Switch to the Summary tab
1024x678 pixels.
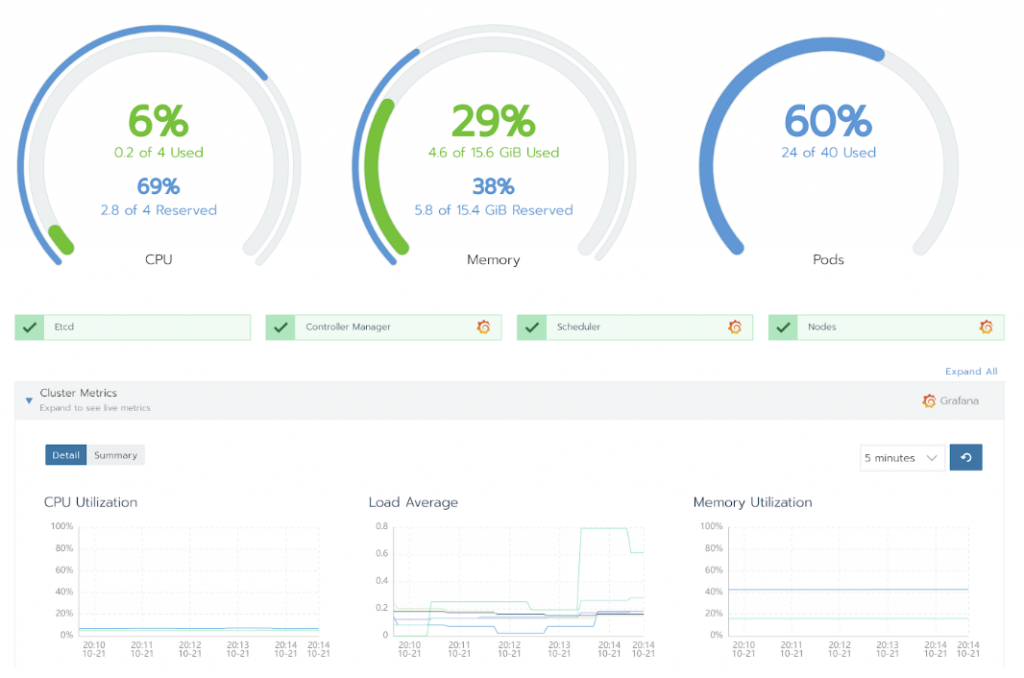(116, 455)
